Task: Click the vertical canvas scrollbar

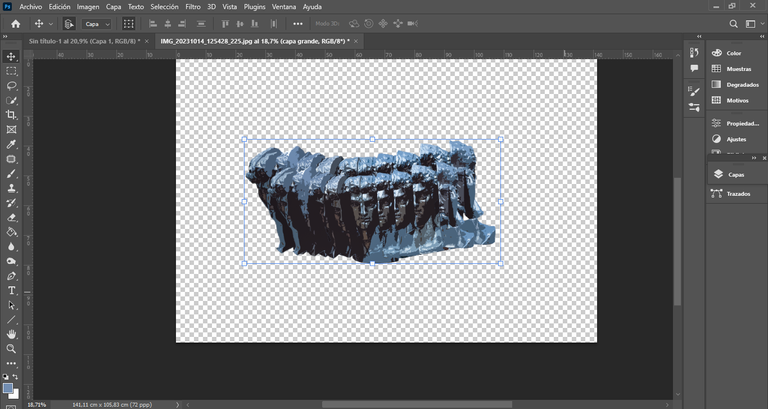Action: (x=678, y=241)
